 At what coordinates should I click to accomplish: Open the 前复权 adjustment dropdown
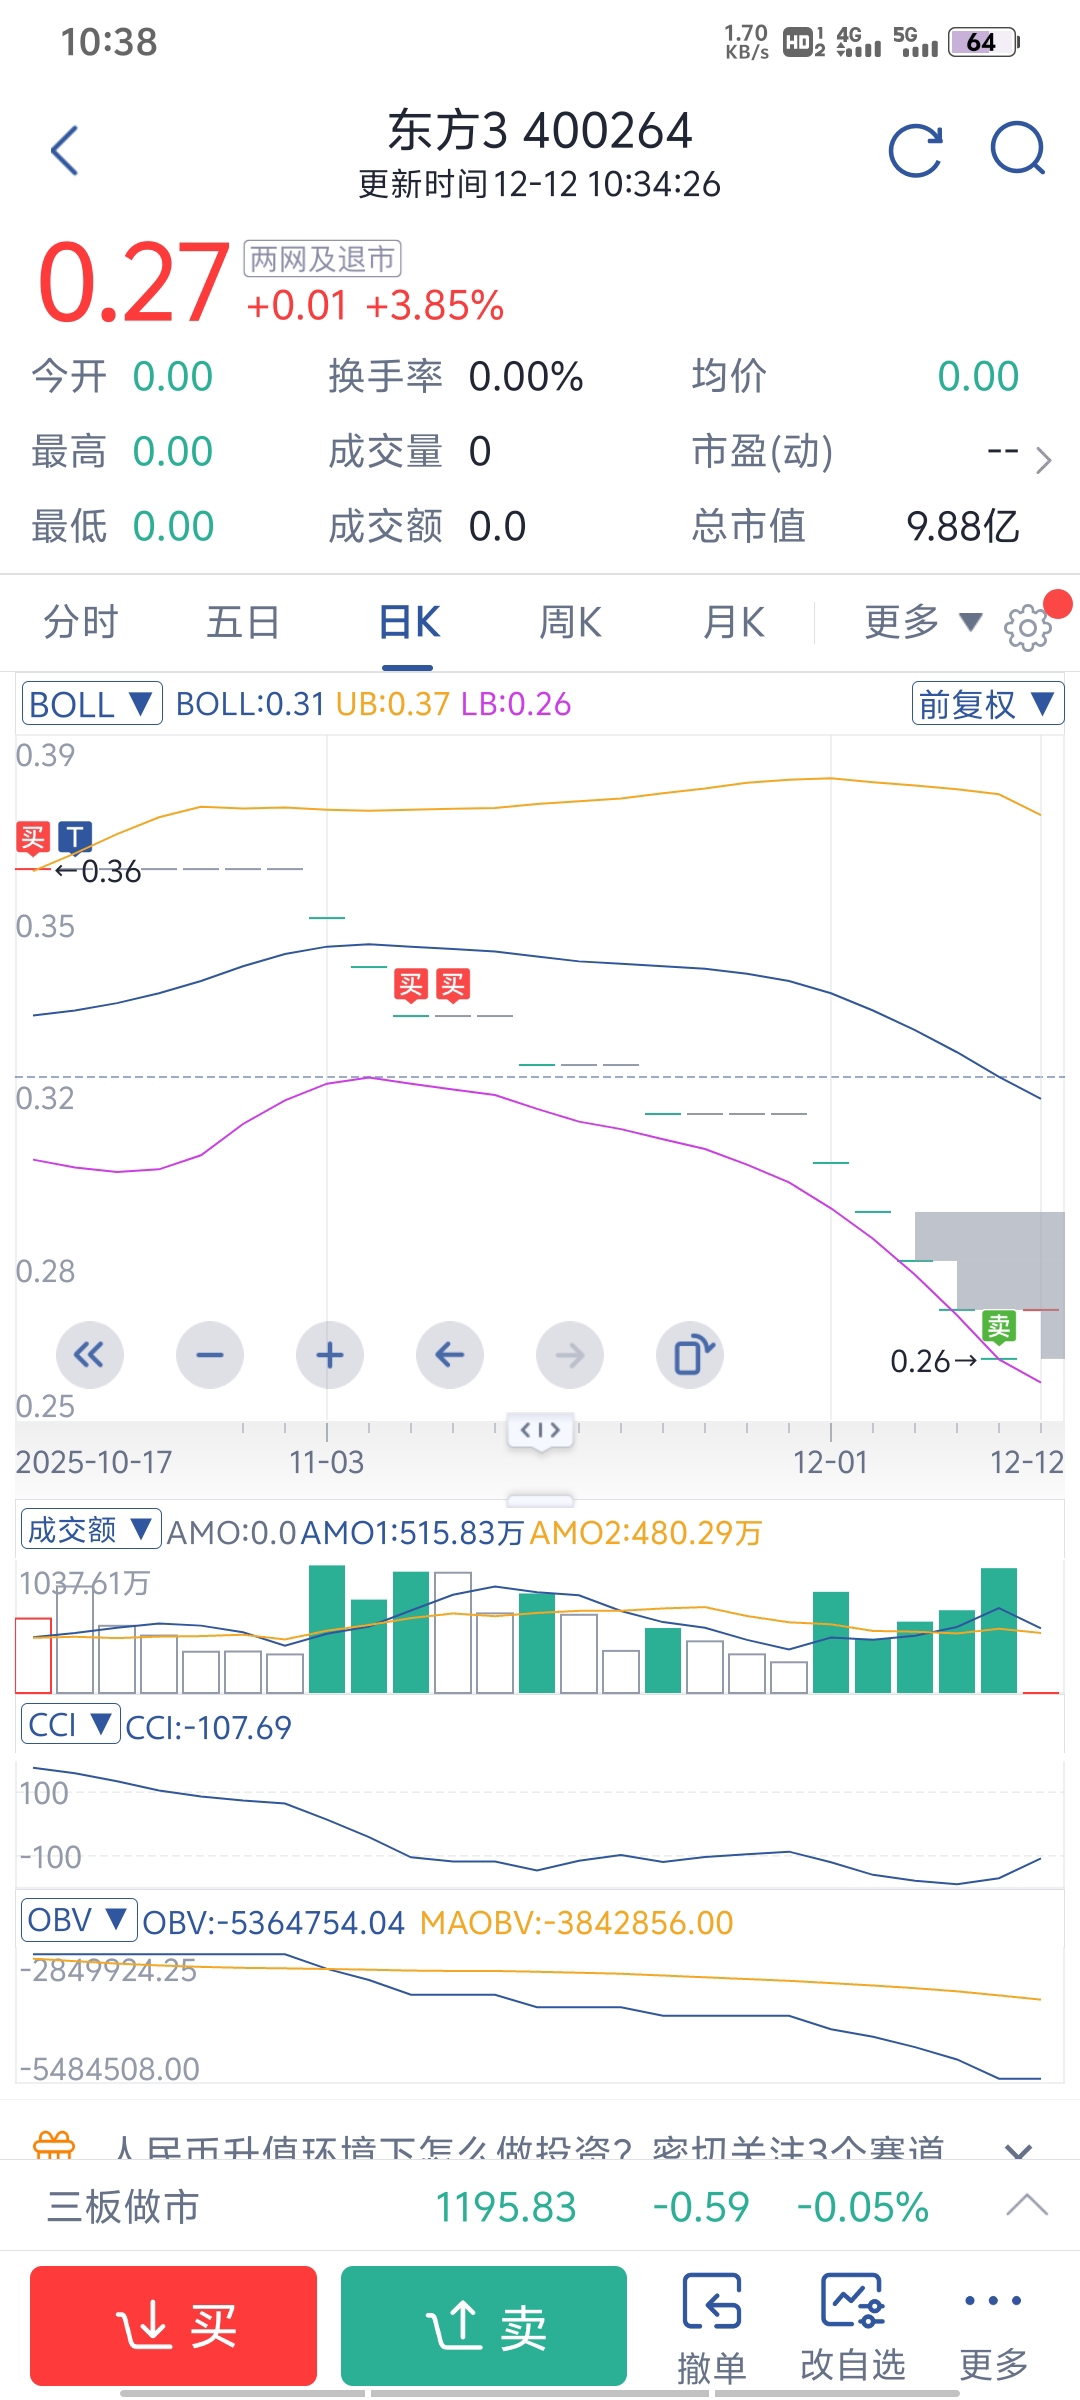987,704
